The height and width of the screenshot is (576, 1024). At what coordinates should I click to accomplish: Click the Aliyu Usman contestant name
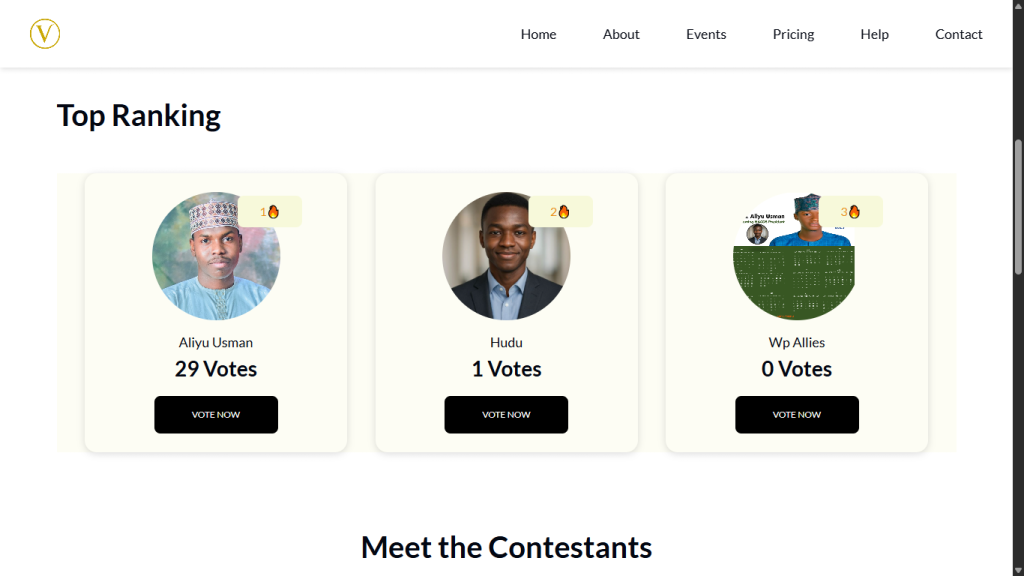pos(216,343)
